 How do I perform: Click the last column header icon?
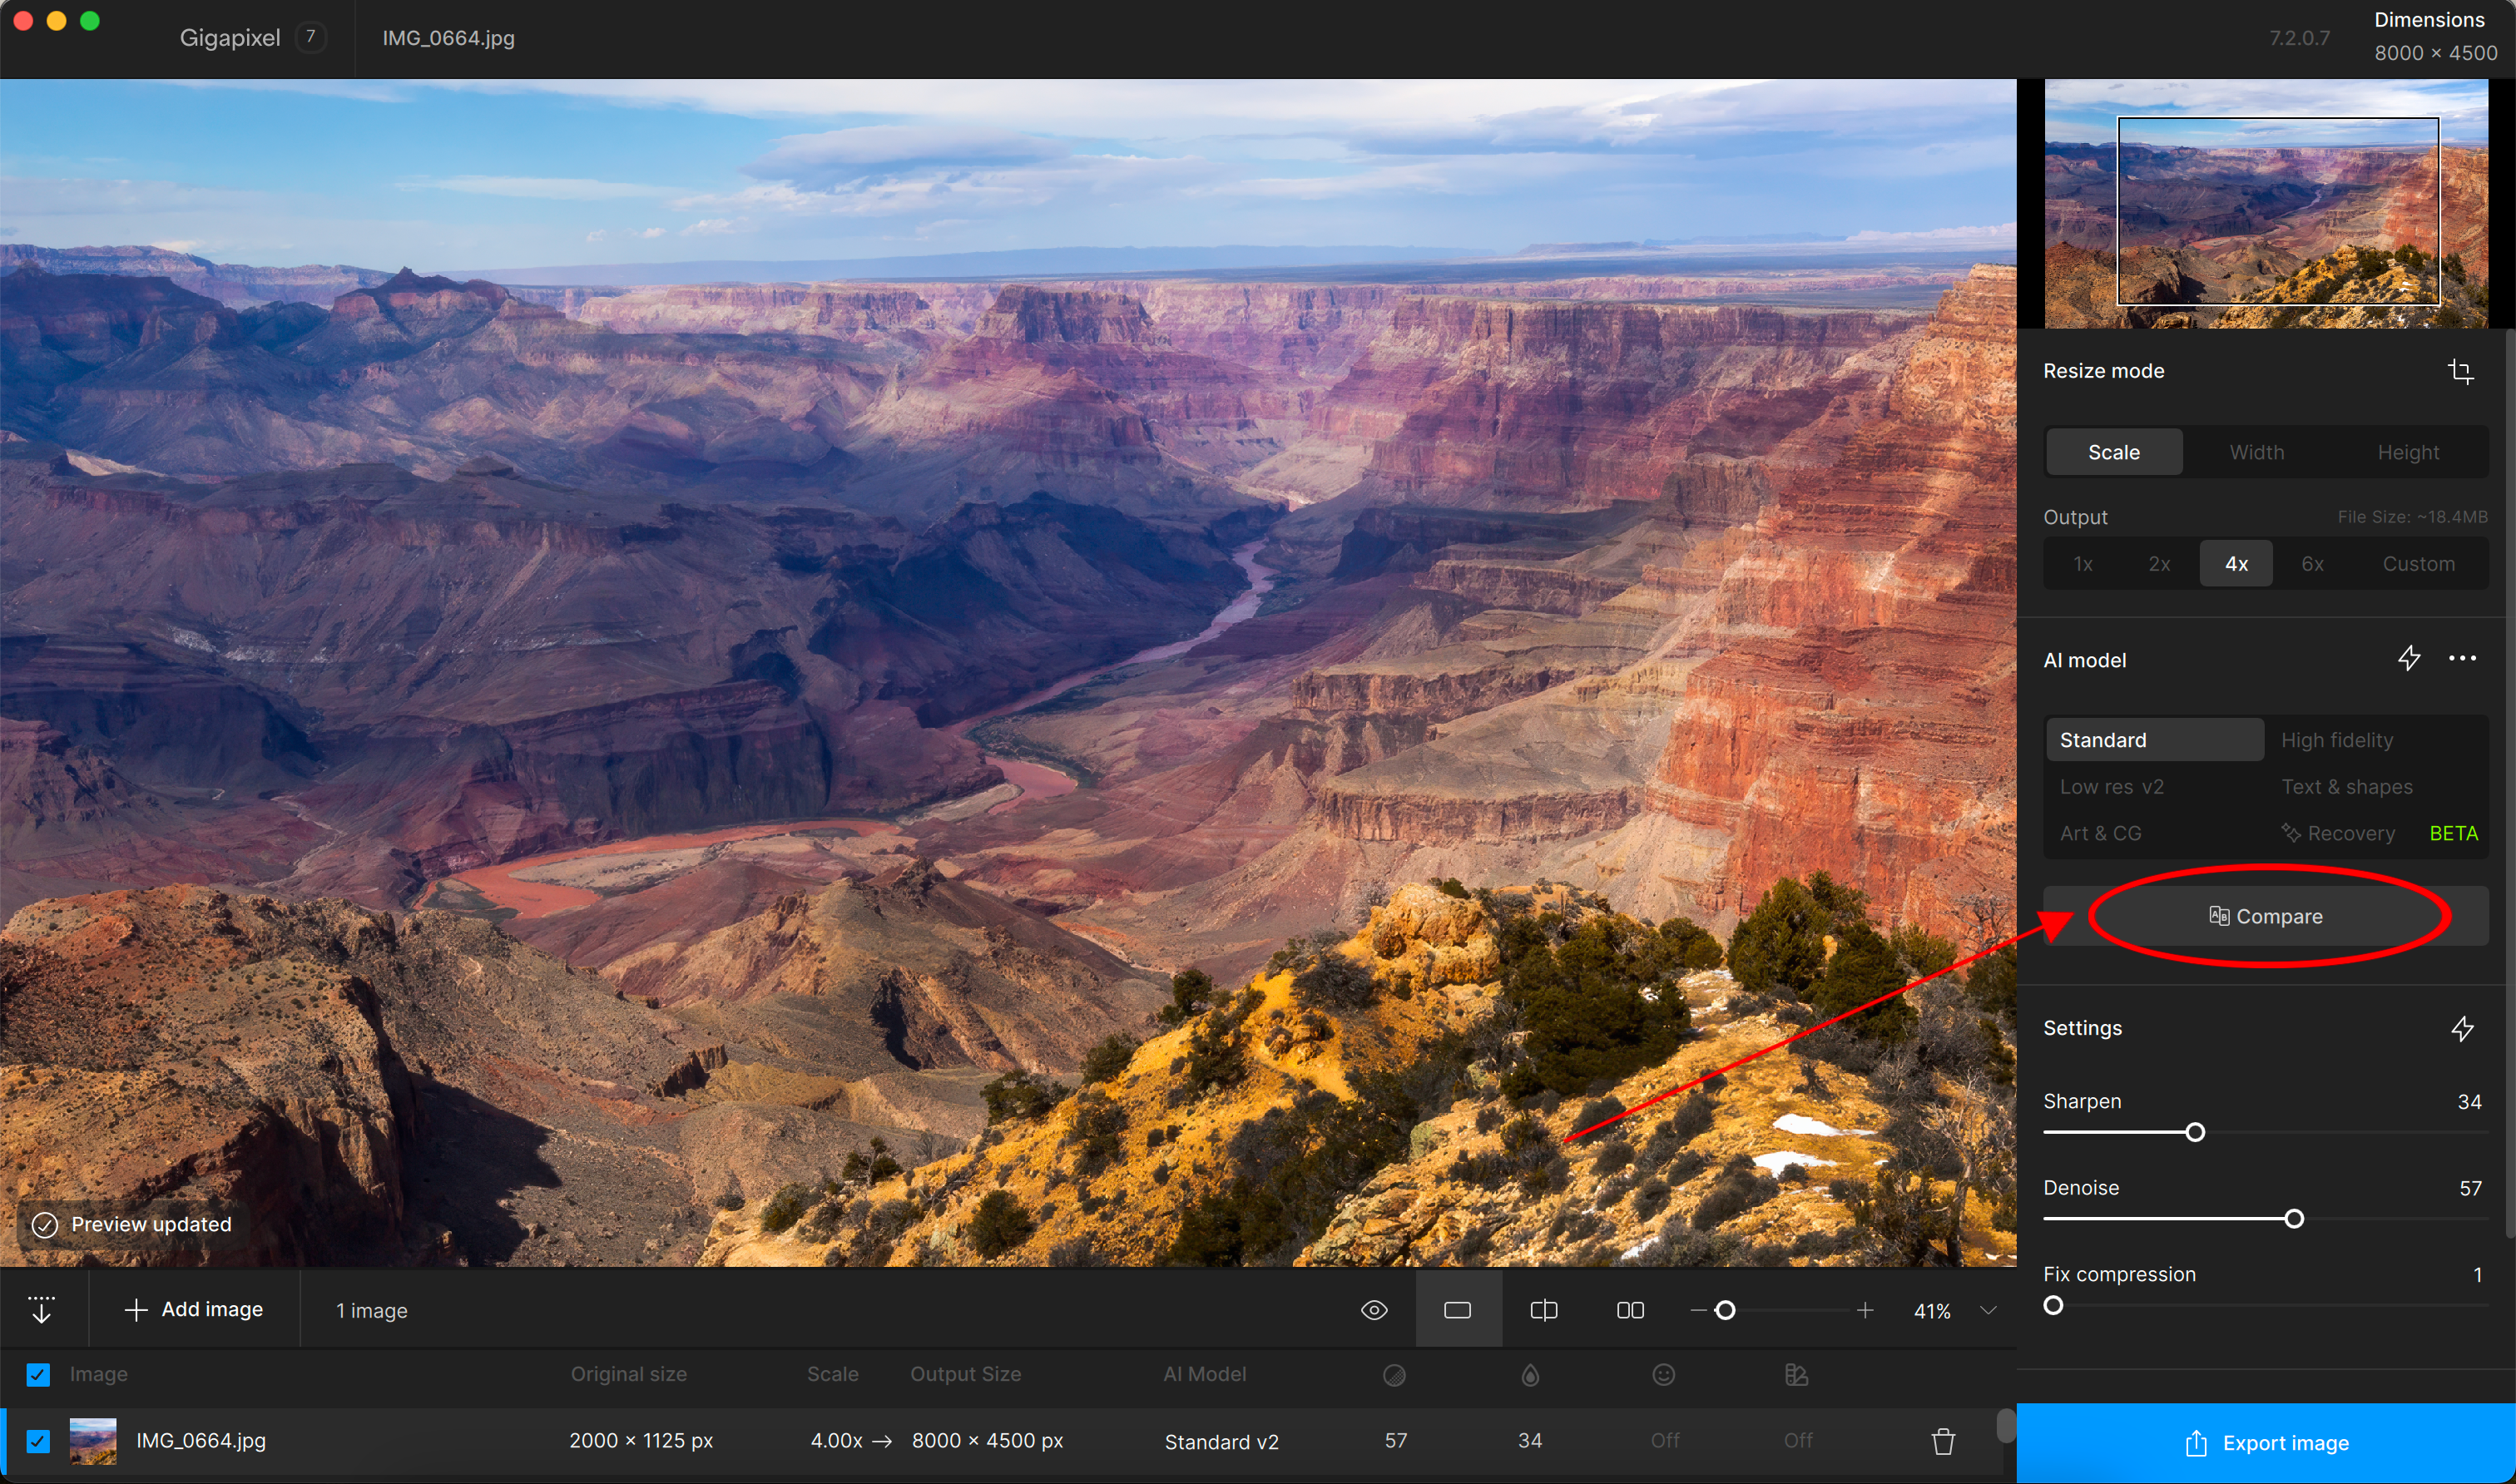point(1796,1375)
